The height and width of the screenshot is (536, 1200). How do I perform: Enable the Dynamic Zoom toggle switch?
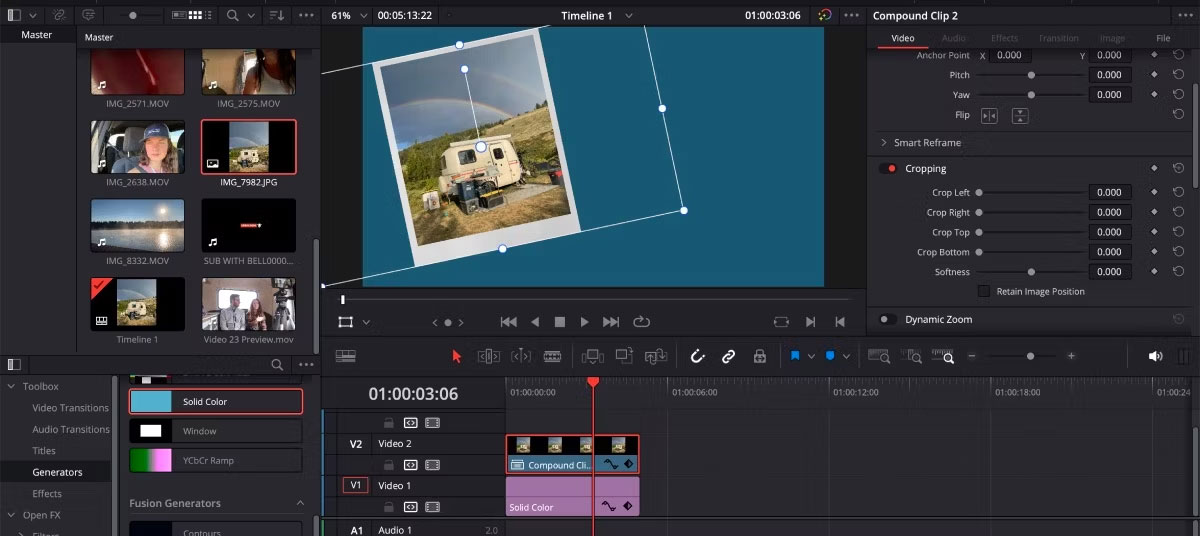click(x=887, y=320)
